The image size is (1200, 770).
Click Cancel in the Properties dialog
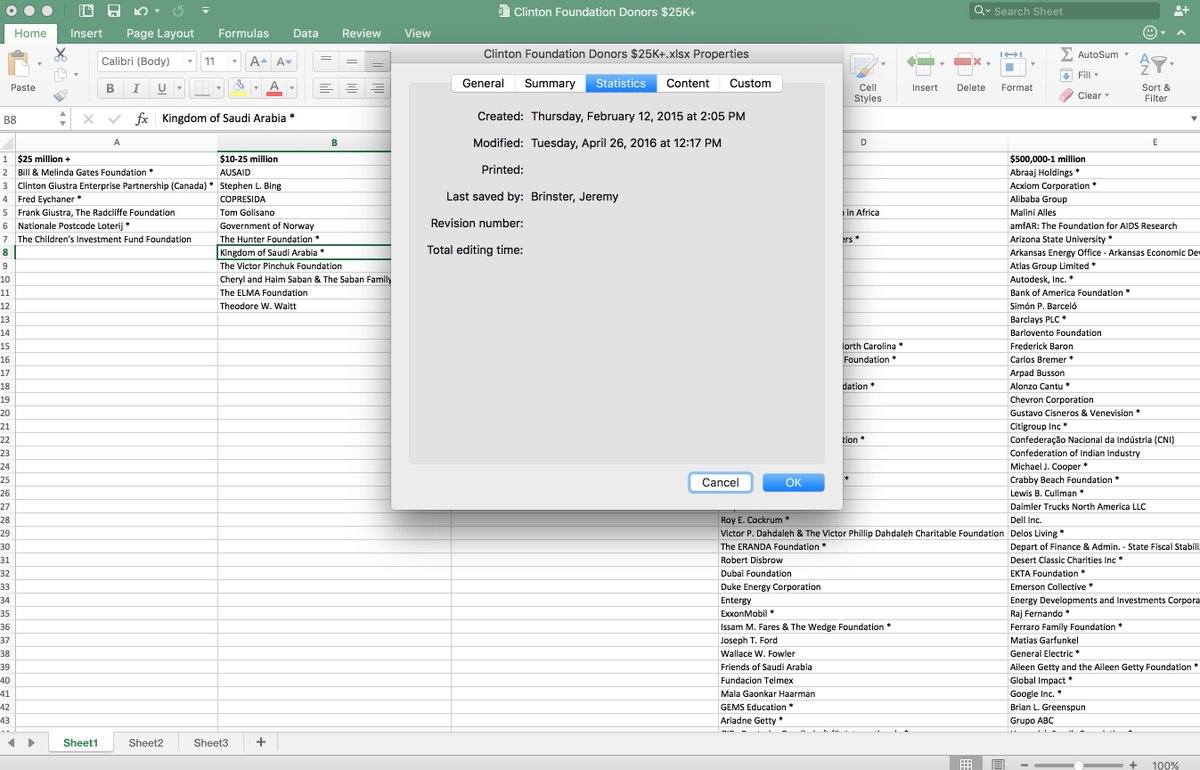[720, 482]
